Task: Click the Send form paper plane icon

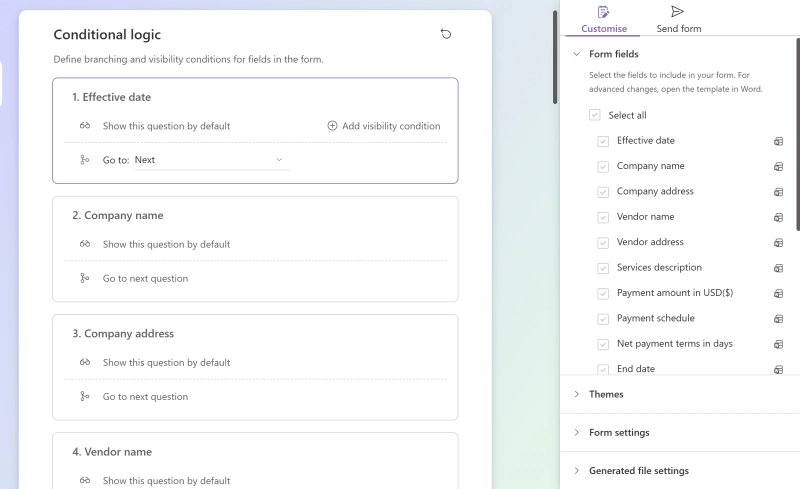Action: tap(678, 12)
